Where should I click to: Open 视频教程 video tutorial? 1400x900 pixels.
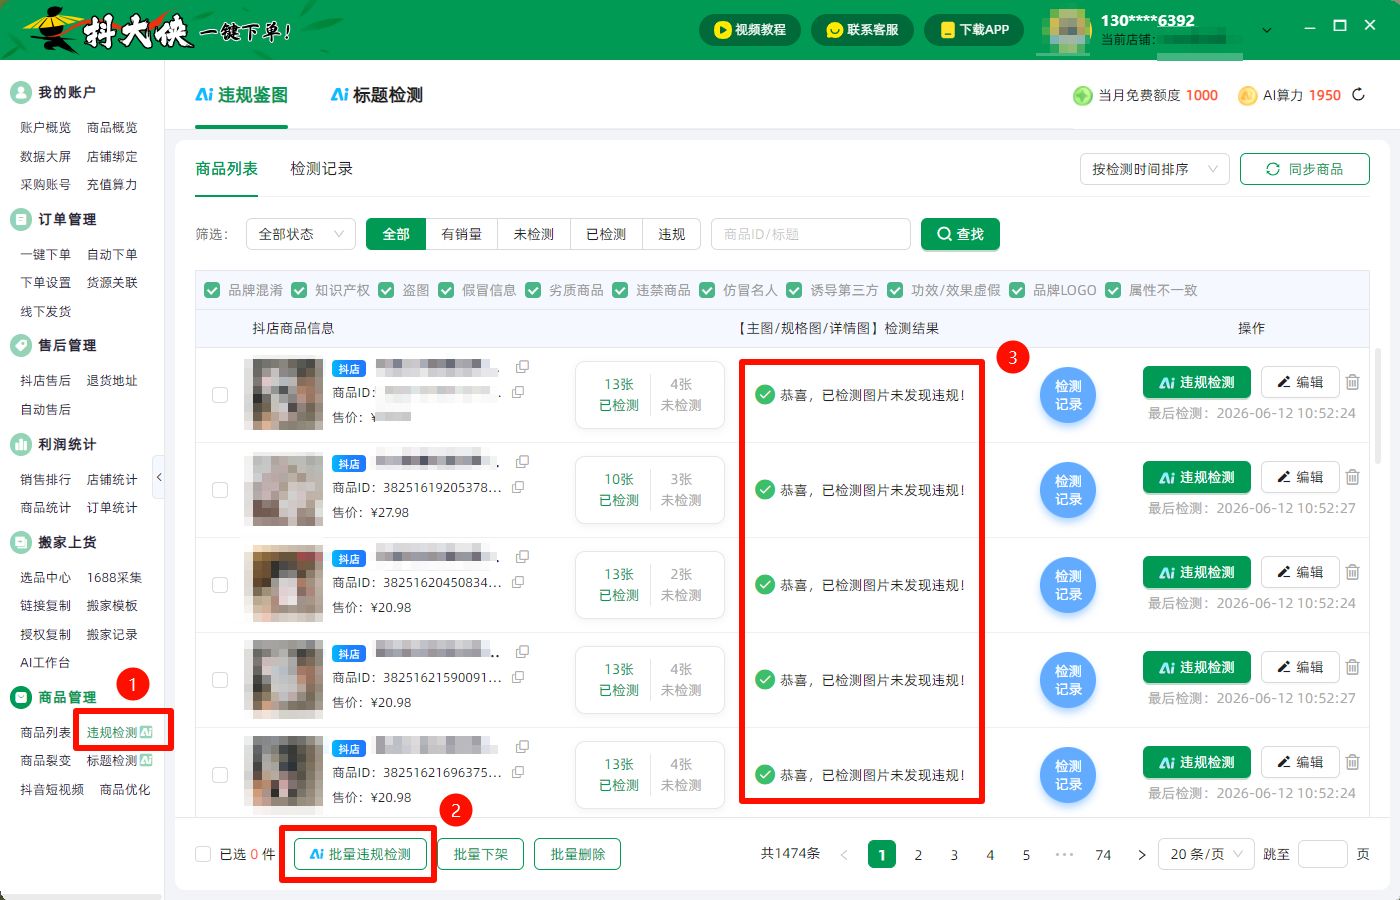pyautogui.click(x=750, y=30)
